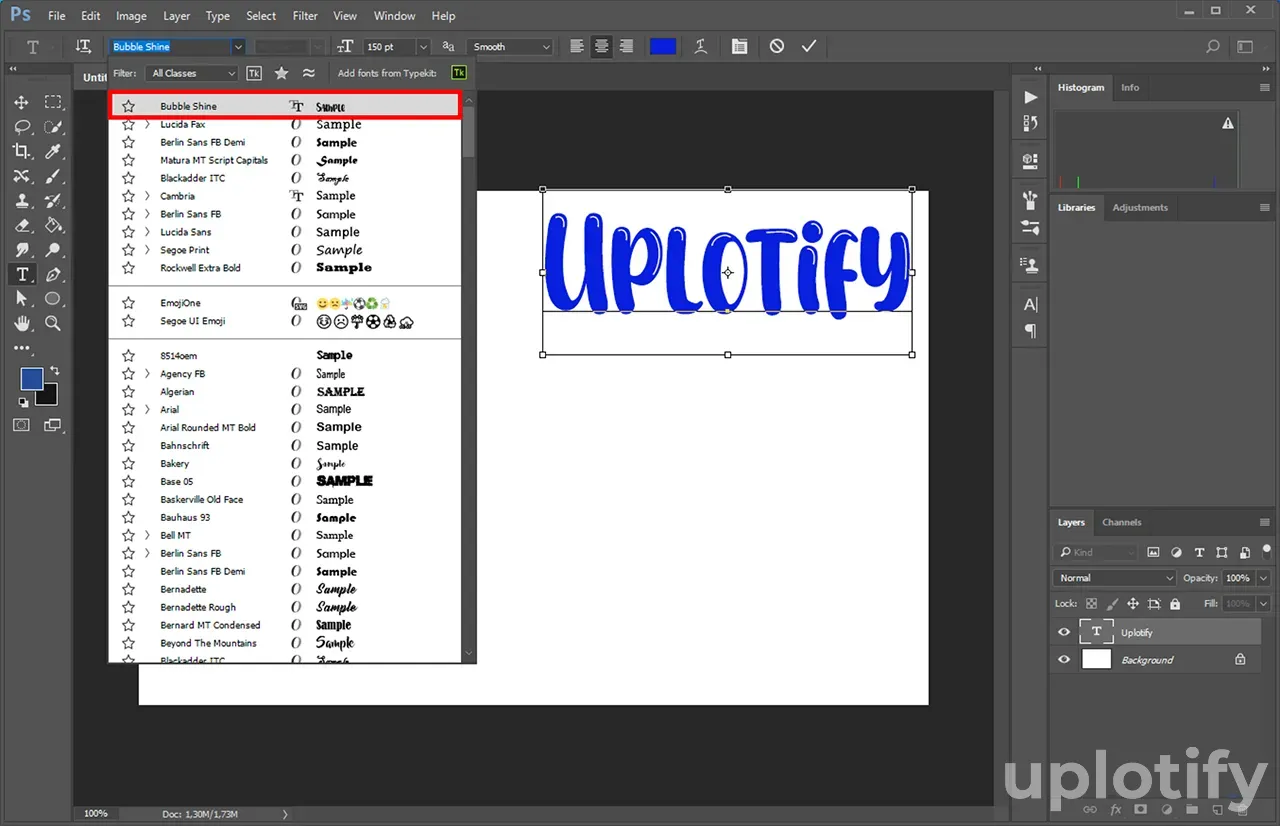Click the Create warped text icon
Screen dimensions: 1280x826
[701, 47]
